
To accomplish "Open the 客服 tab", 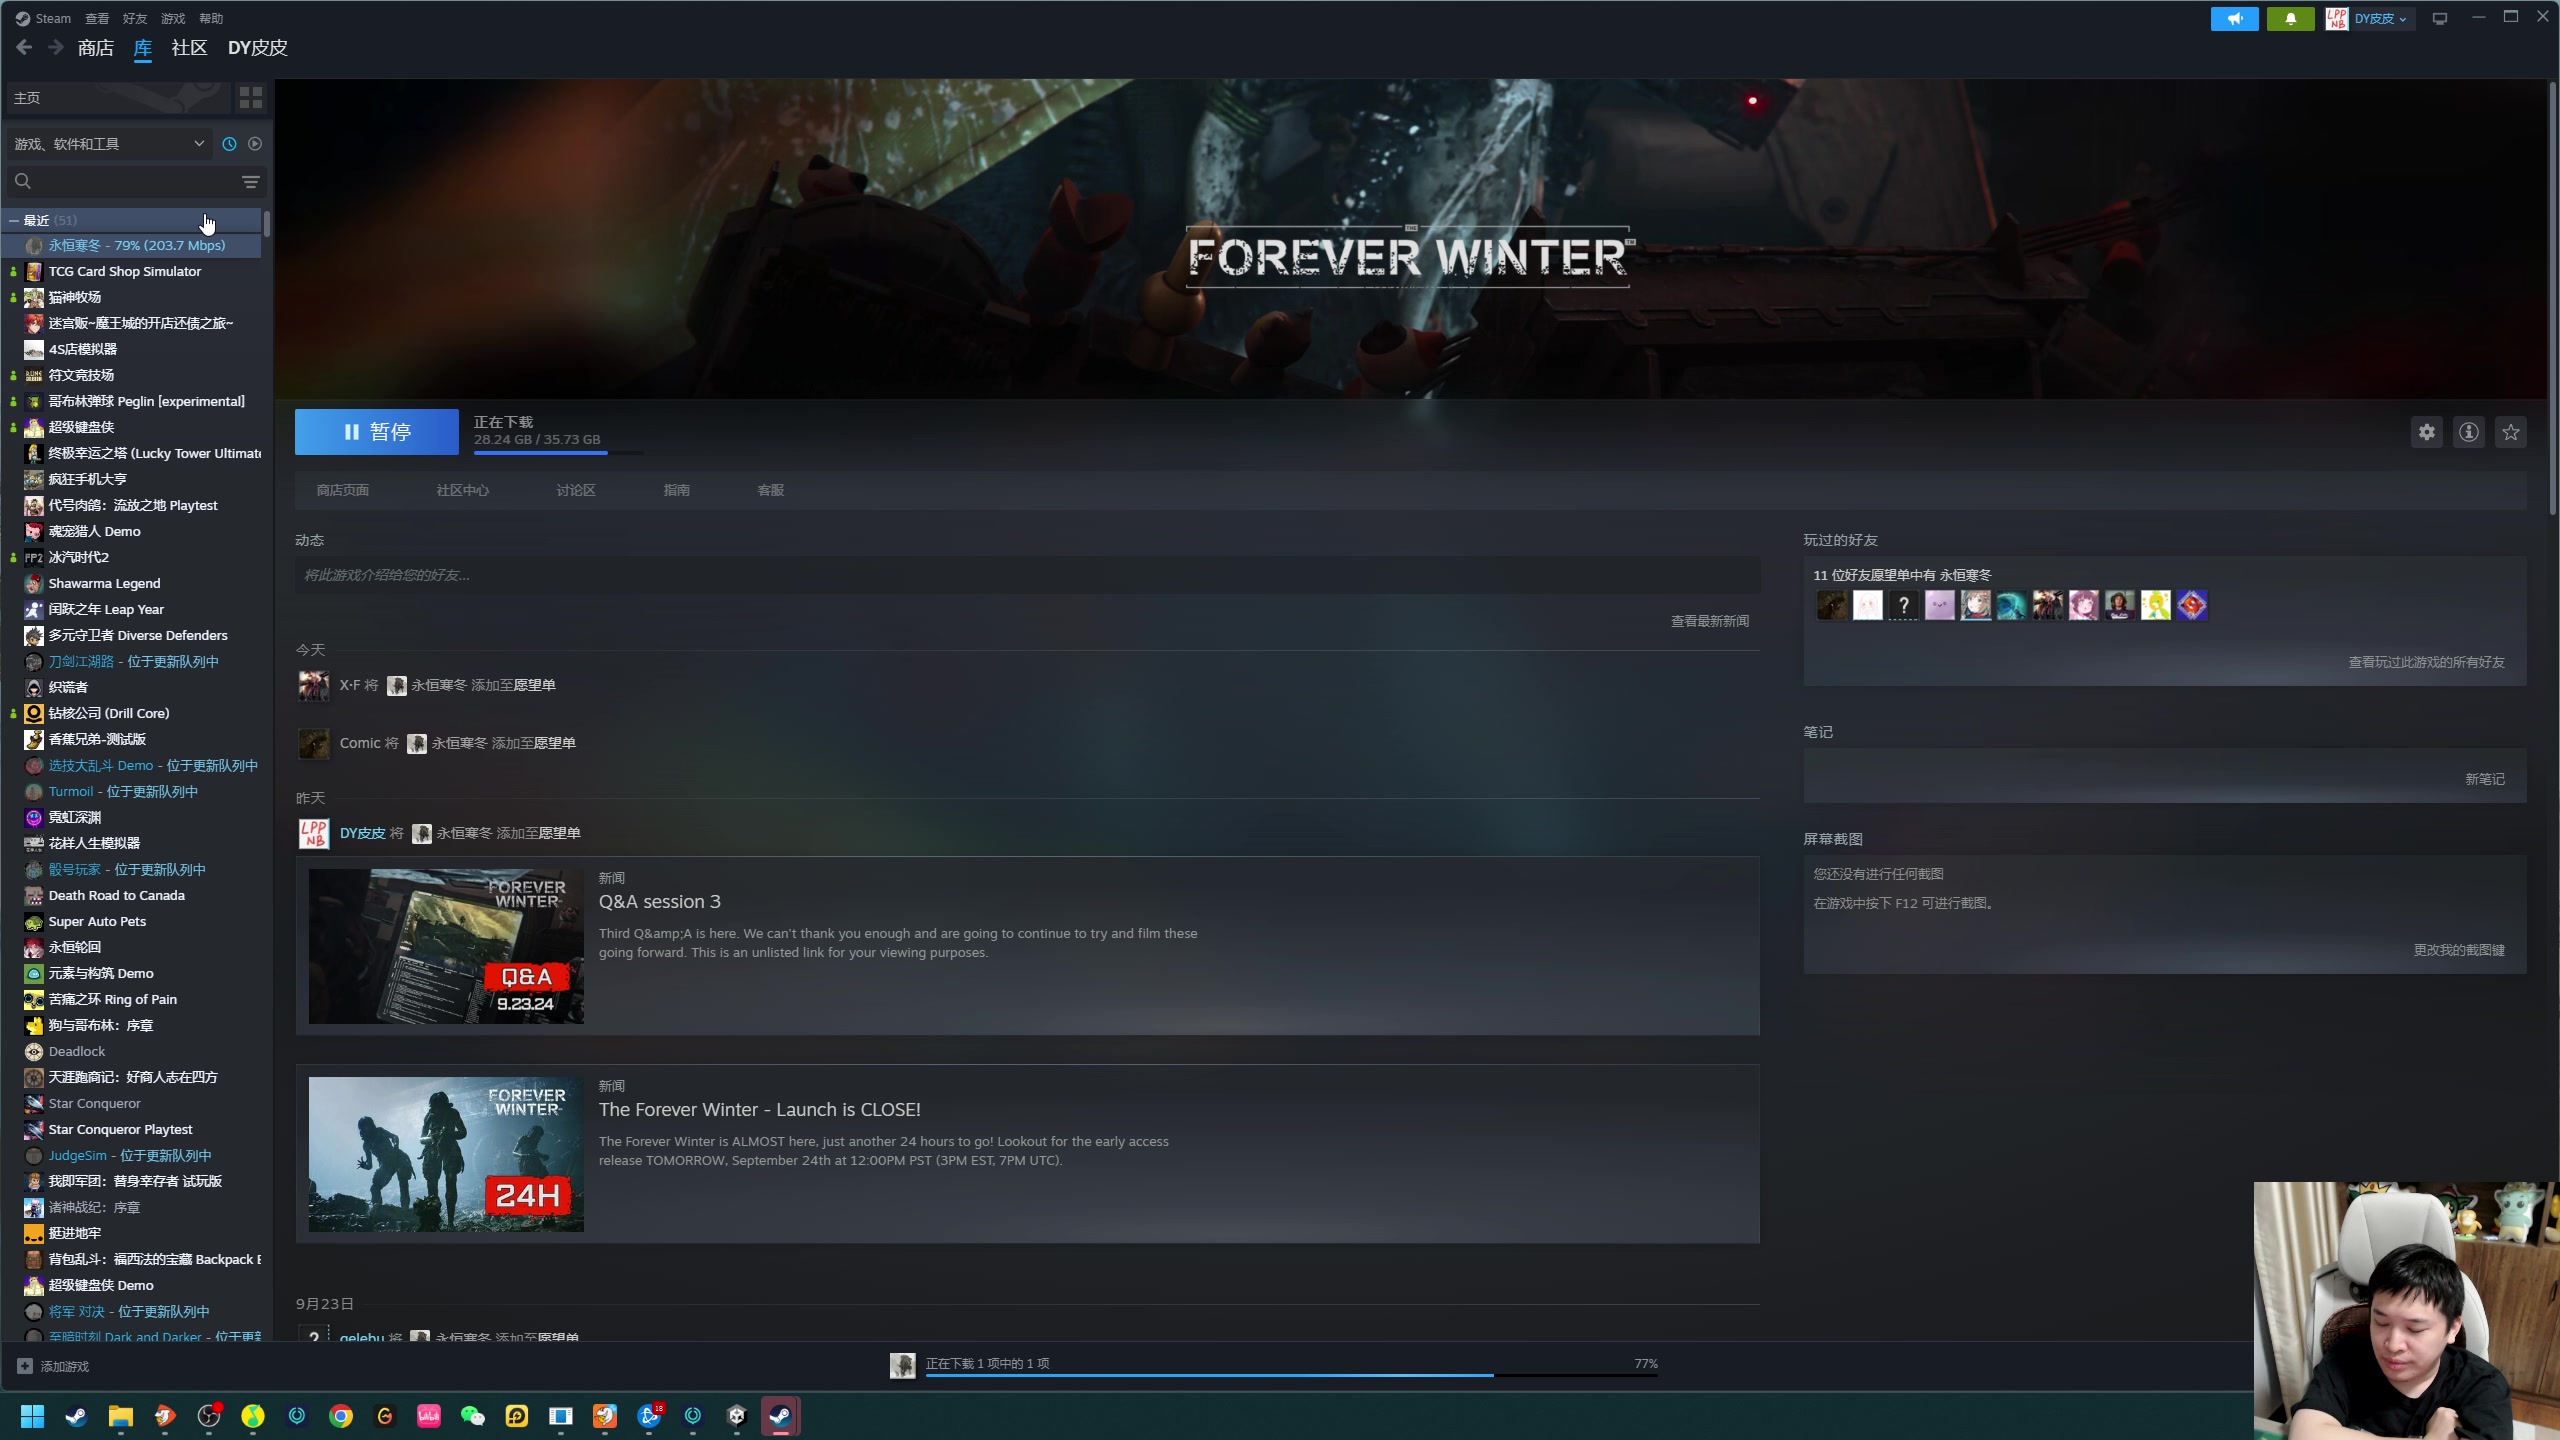I will pyautogui.click(x=771, y=490).
